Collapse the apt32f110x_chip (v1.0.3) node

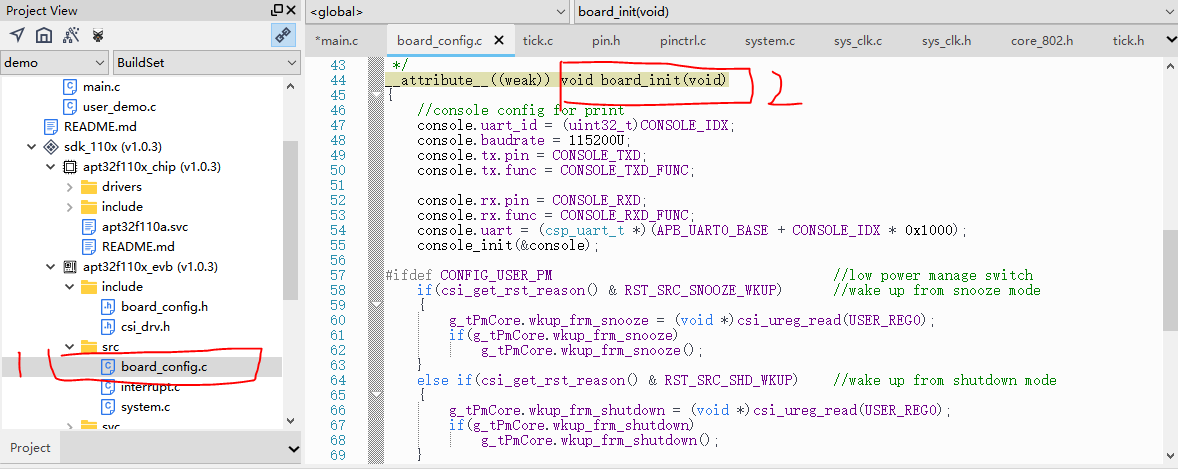coord(50,167)
